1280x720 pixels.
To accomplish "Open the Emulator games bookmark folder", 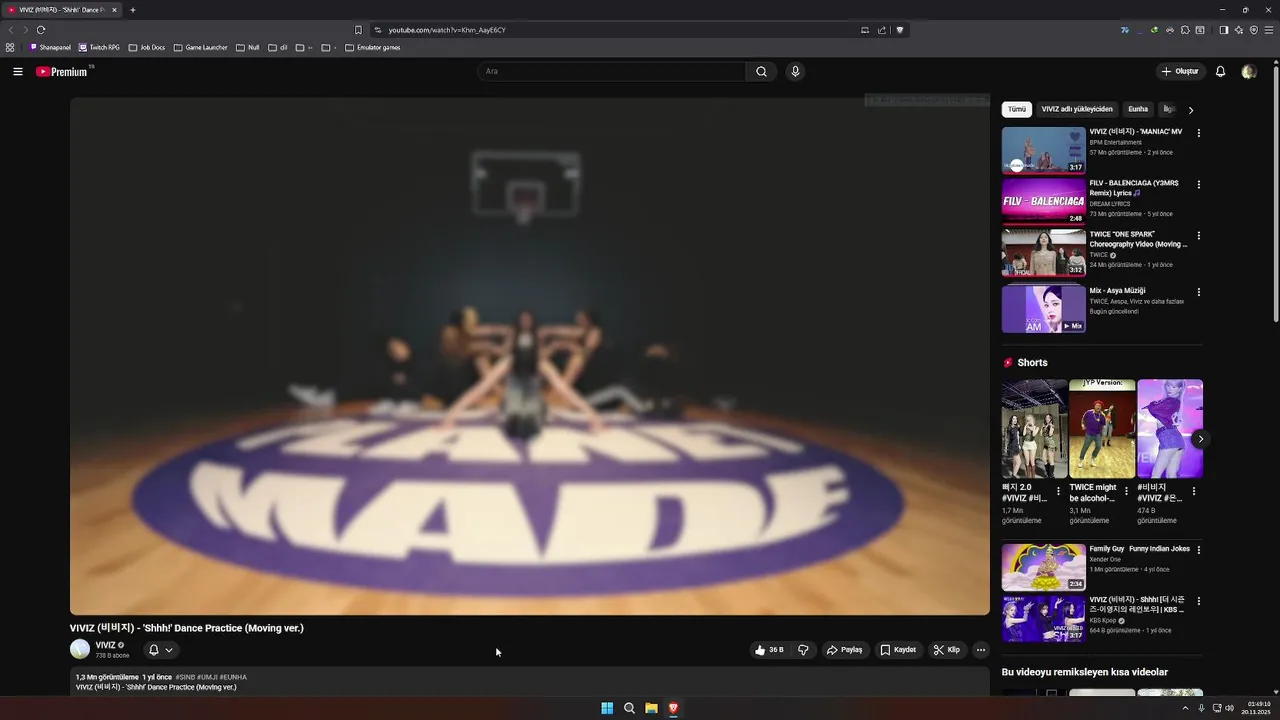I will coord(373,47).
